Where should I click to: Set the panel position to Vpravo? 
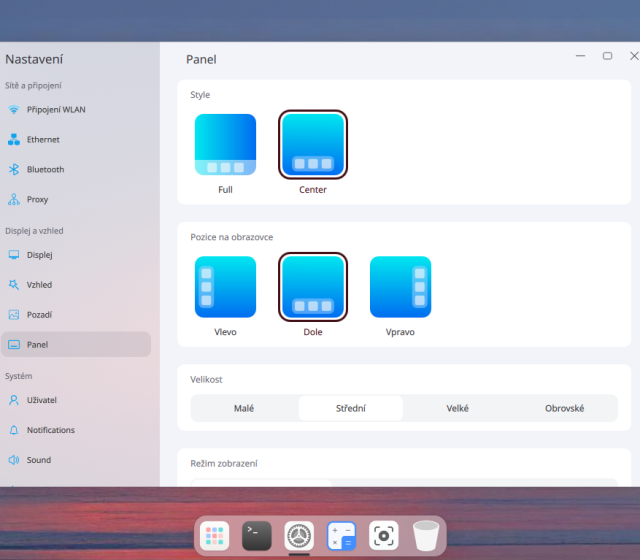pyautogui.click(x=400, y=288)
